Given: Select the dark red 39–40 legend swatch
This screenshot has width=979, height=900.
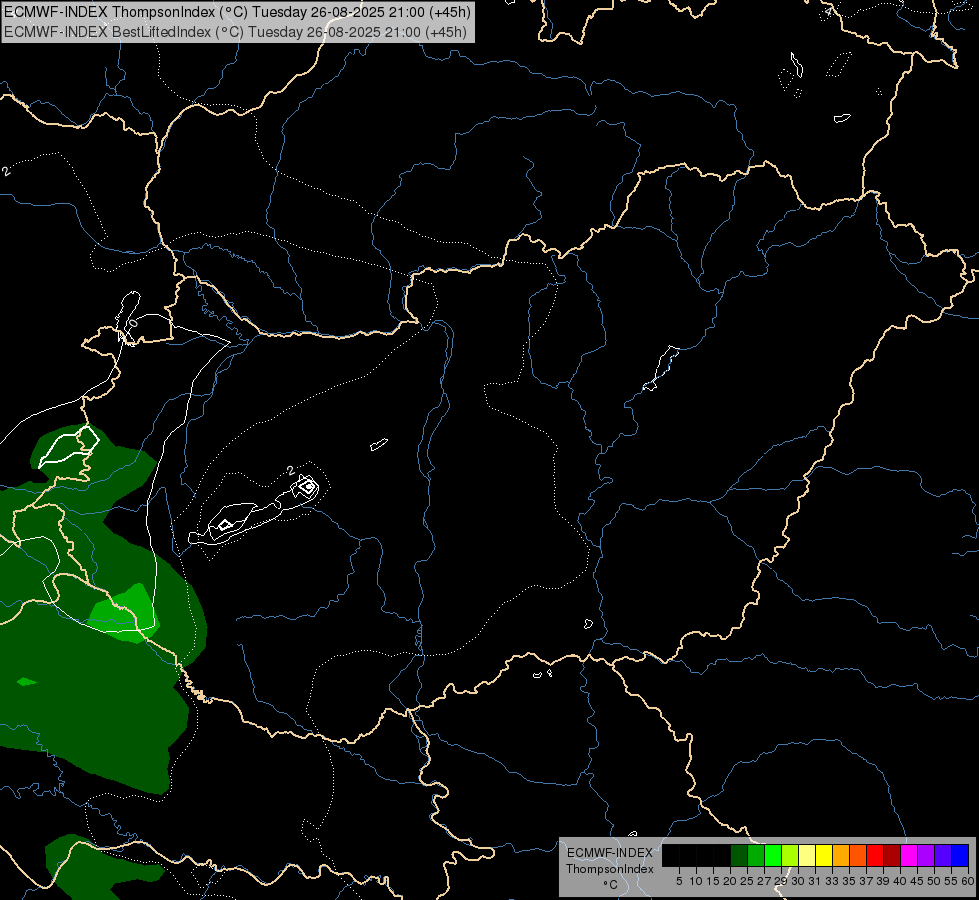Looking at the screenshot, I should coord(892,856).
